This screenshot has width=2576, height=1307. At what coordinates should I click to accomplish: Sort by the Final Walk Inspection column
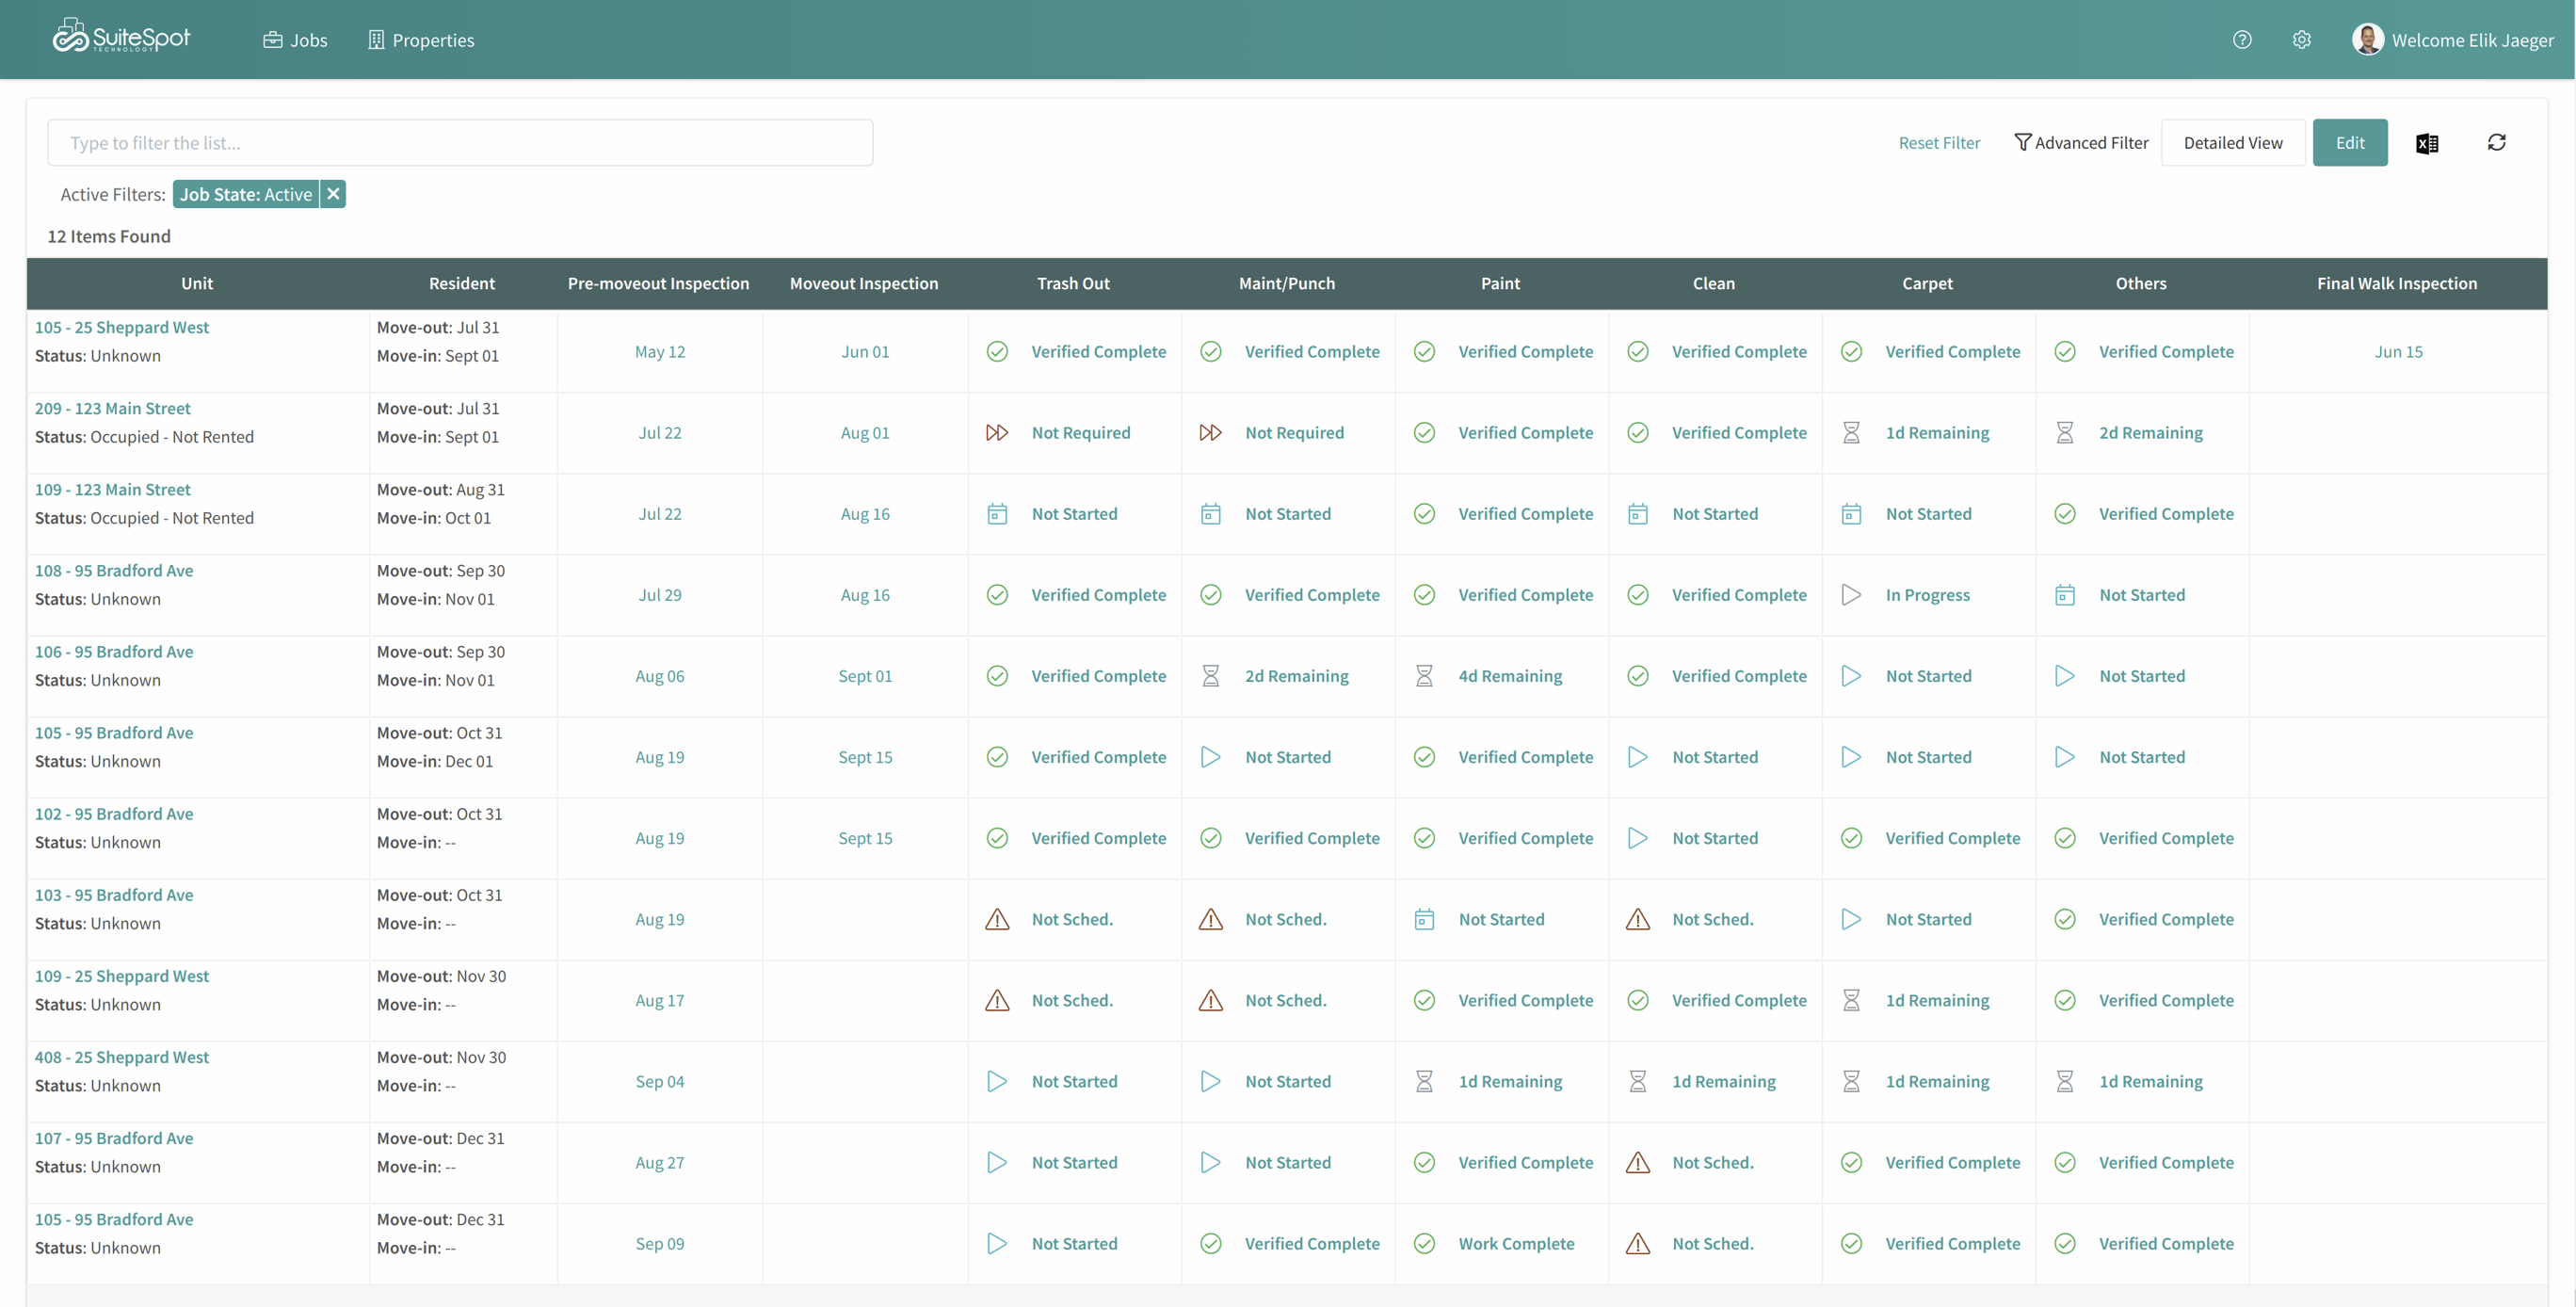click(2396, 283)
